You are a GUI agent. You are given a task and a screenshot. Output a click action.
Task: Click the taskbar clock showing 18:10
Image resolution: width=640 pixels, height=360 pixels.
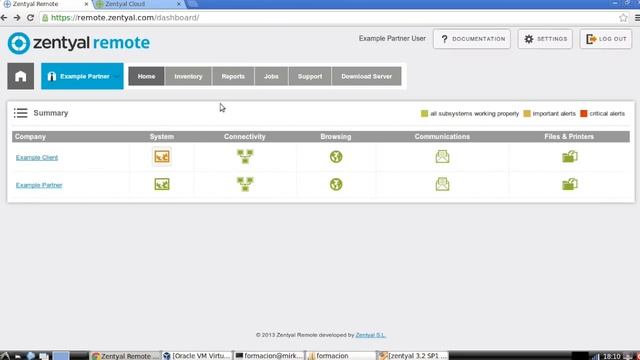pos(611,356)
